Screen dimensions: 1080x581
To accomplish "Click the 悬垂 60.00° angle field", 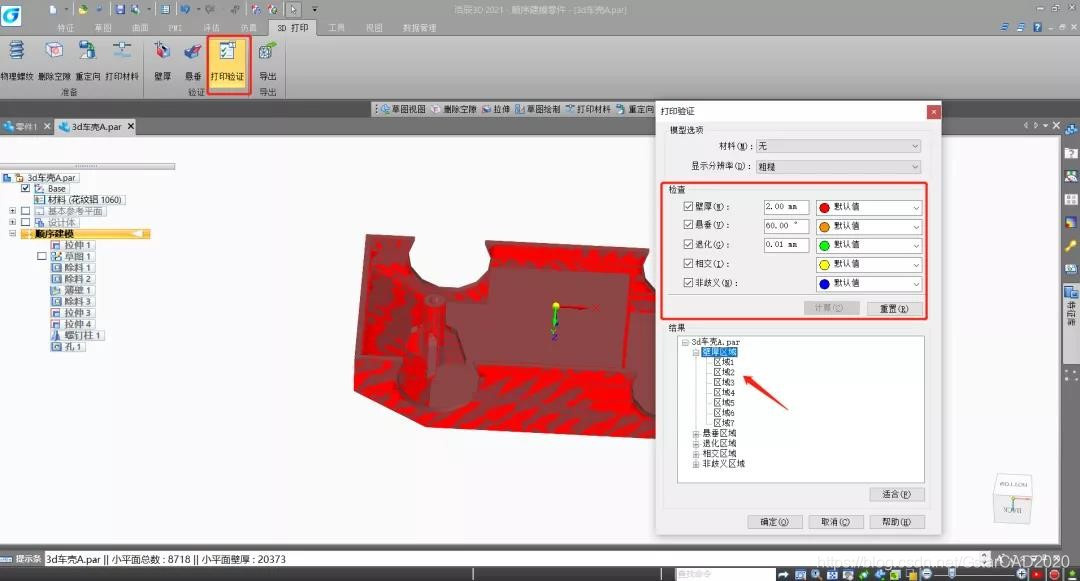I will point(786,226).
